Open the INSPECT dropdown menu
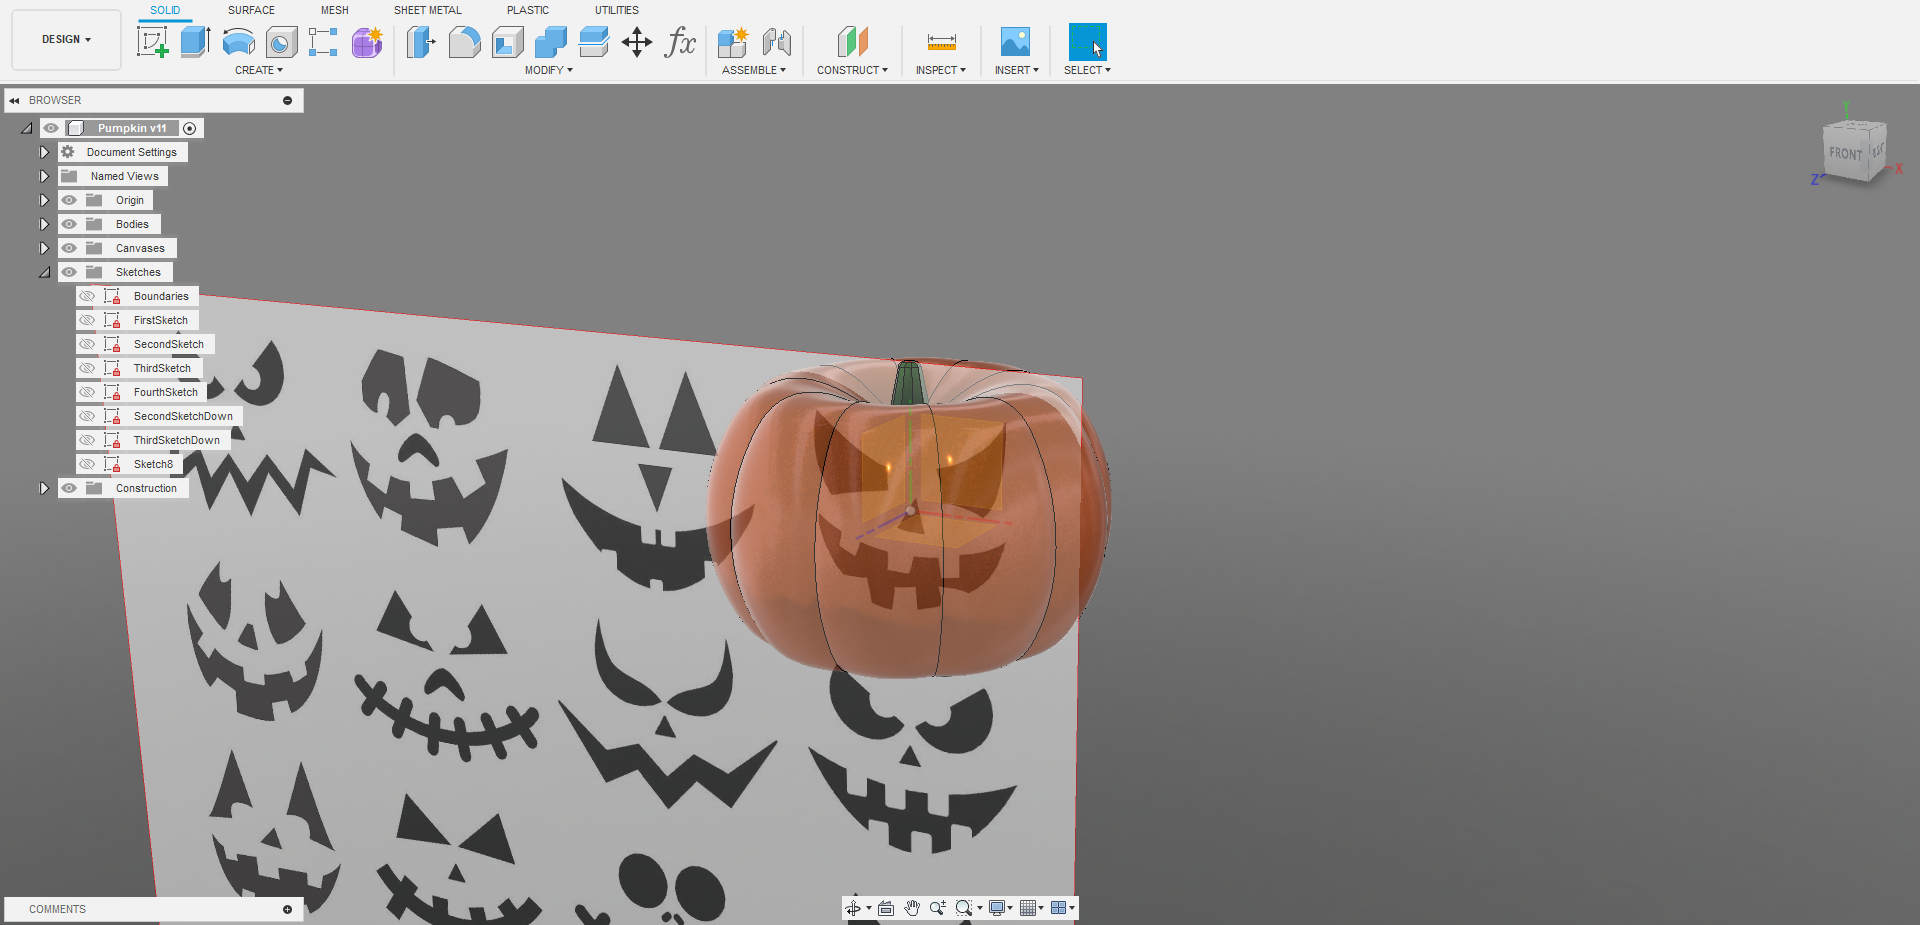 point(941,70)
